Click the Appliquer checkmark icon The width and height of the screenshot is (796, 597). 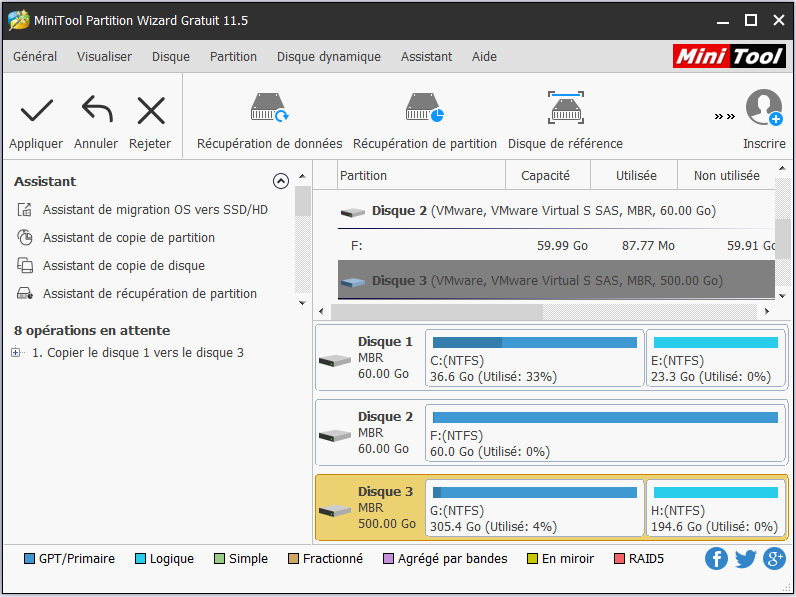[x=36, y=110]
